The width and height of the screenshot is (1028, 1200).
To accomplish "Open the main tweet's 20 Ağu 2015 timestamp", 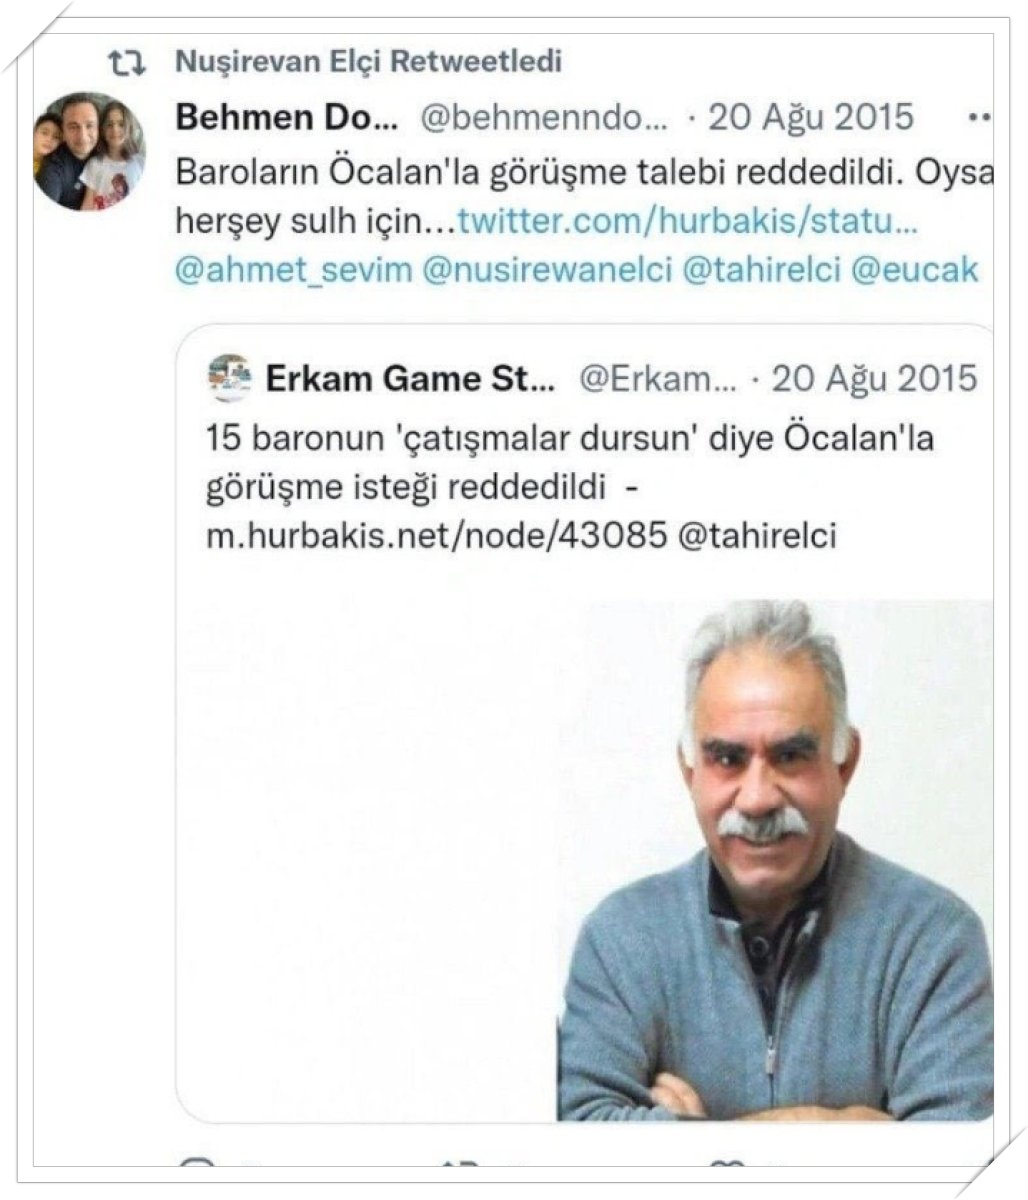I will point(811,118).
